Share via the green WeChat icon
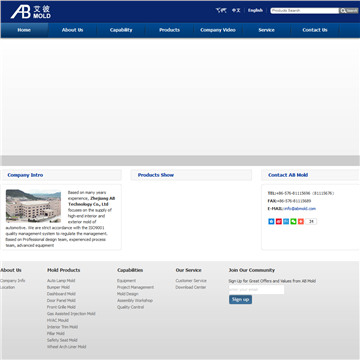This screenshot has width=360, height=360. (293, 221)
